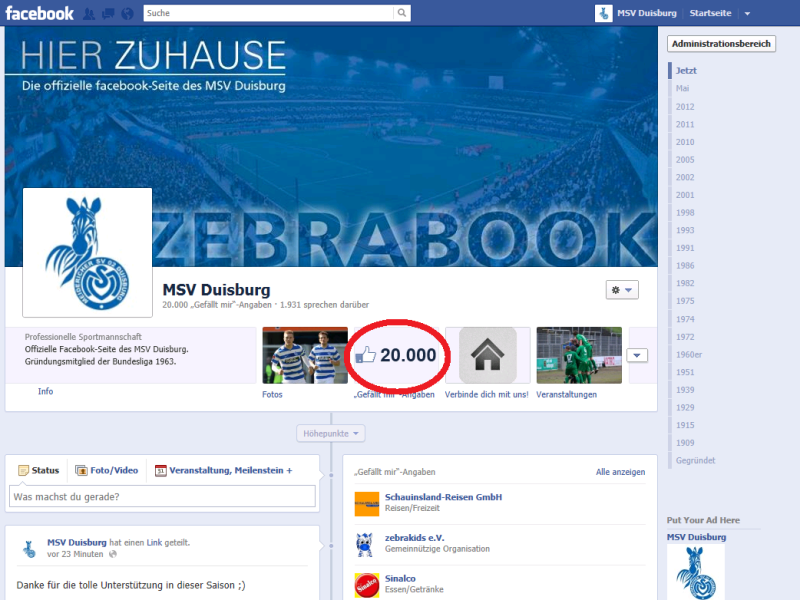Jump to 1998 on timeline
800x600 pixels.
point(685,213)
